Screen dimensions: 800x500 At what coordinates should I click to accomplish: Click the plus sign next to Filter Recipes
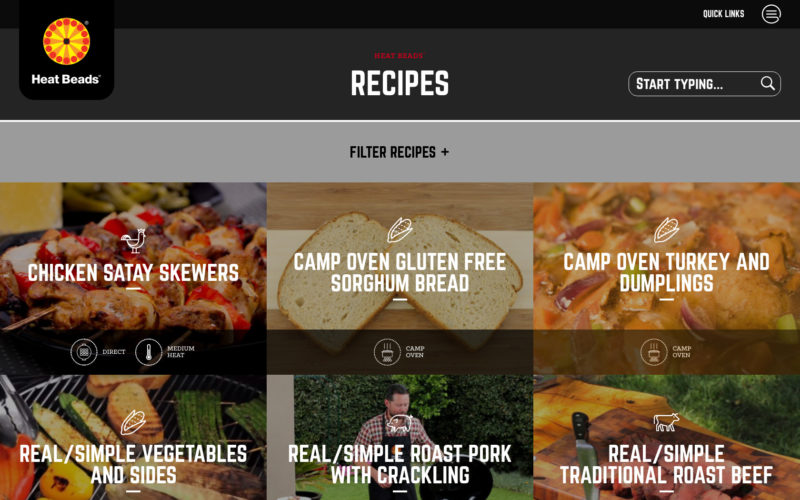click(445, 152)
